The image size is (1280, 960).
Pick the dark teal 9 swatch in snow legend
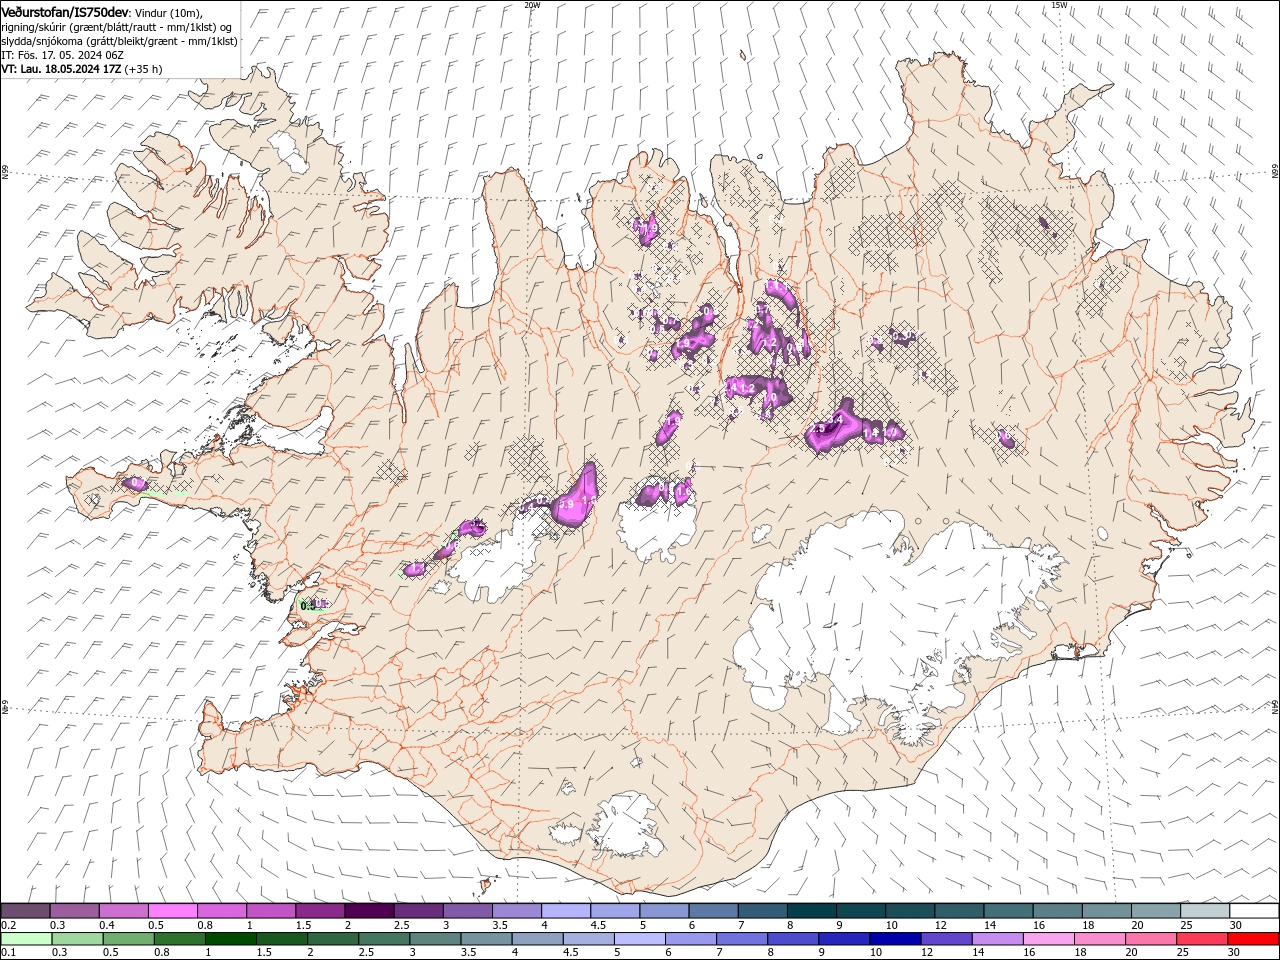point(861,911)
